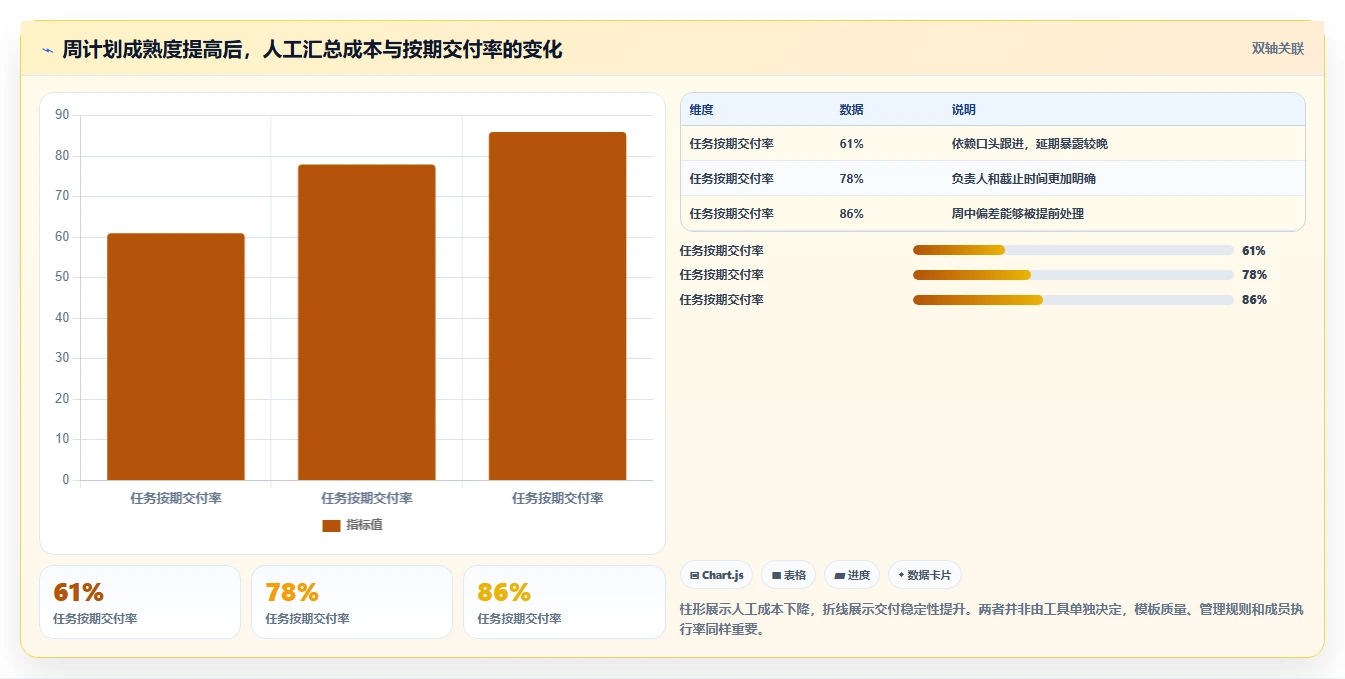
Task: Click the 说明 column header
Action: coord(964,110)
